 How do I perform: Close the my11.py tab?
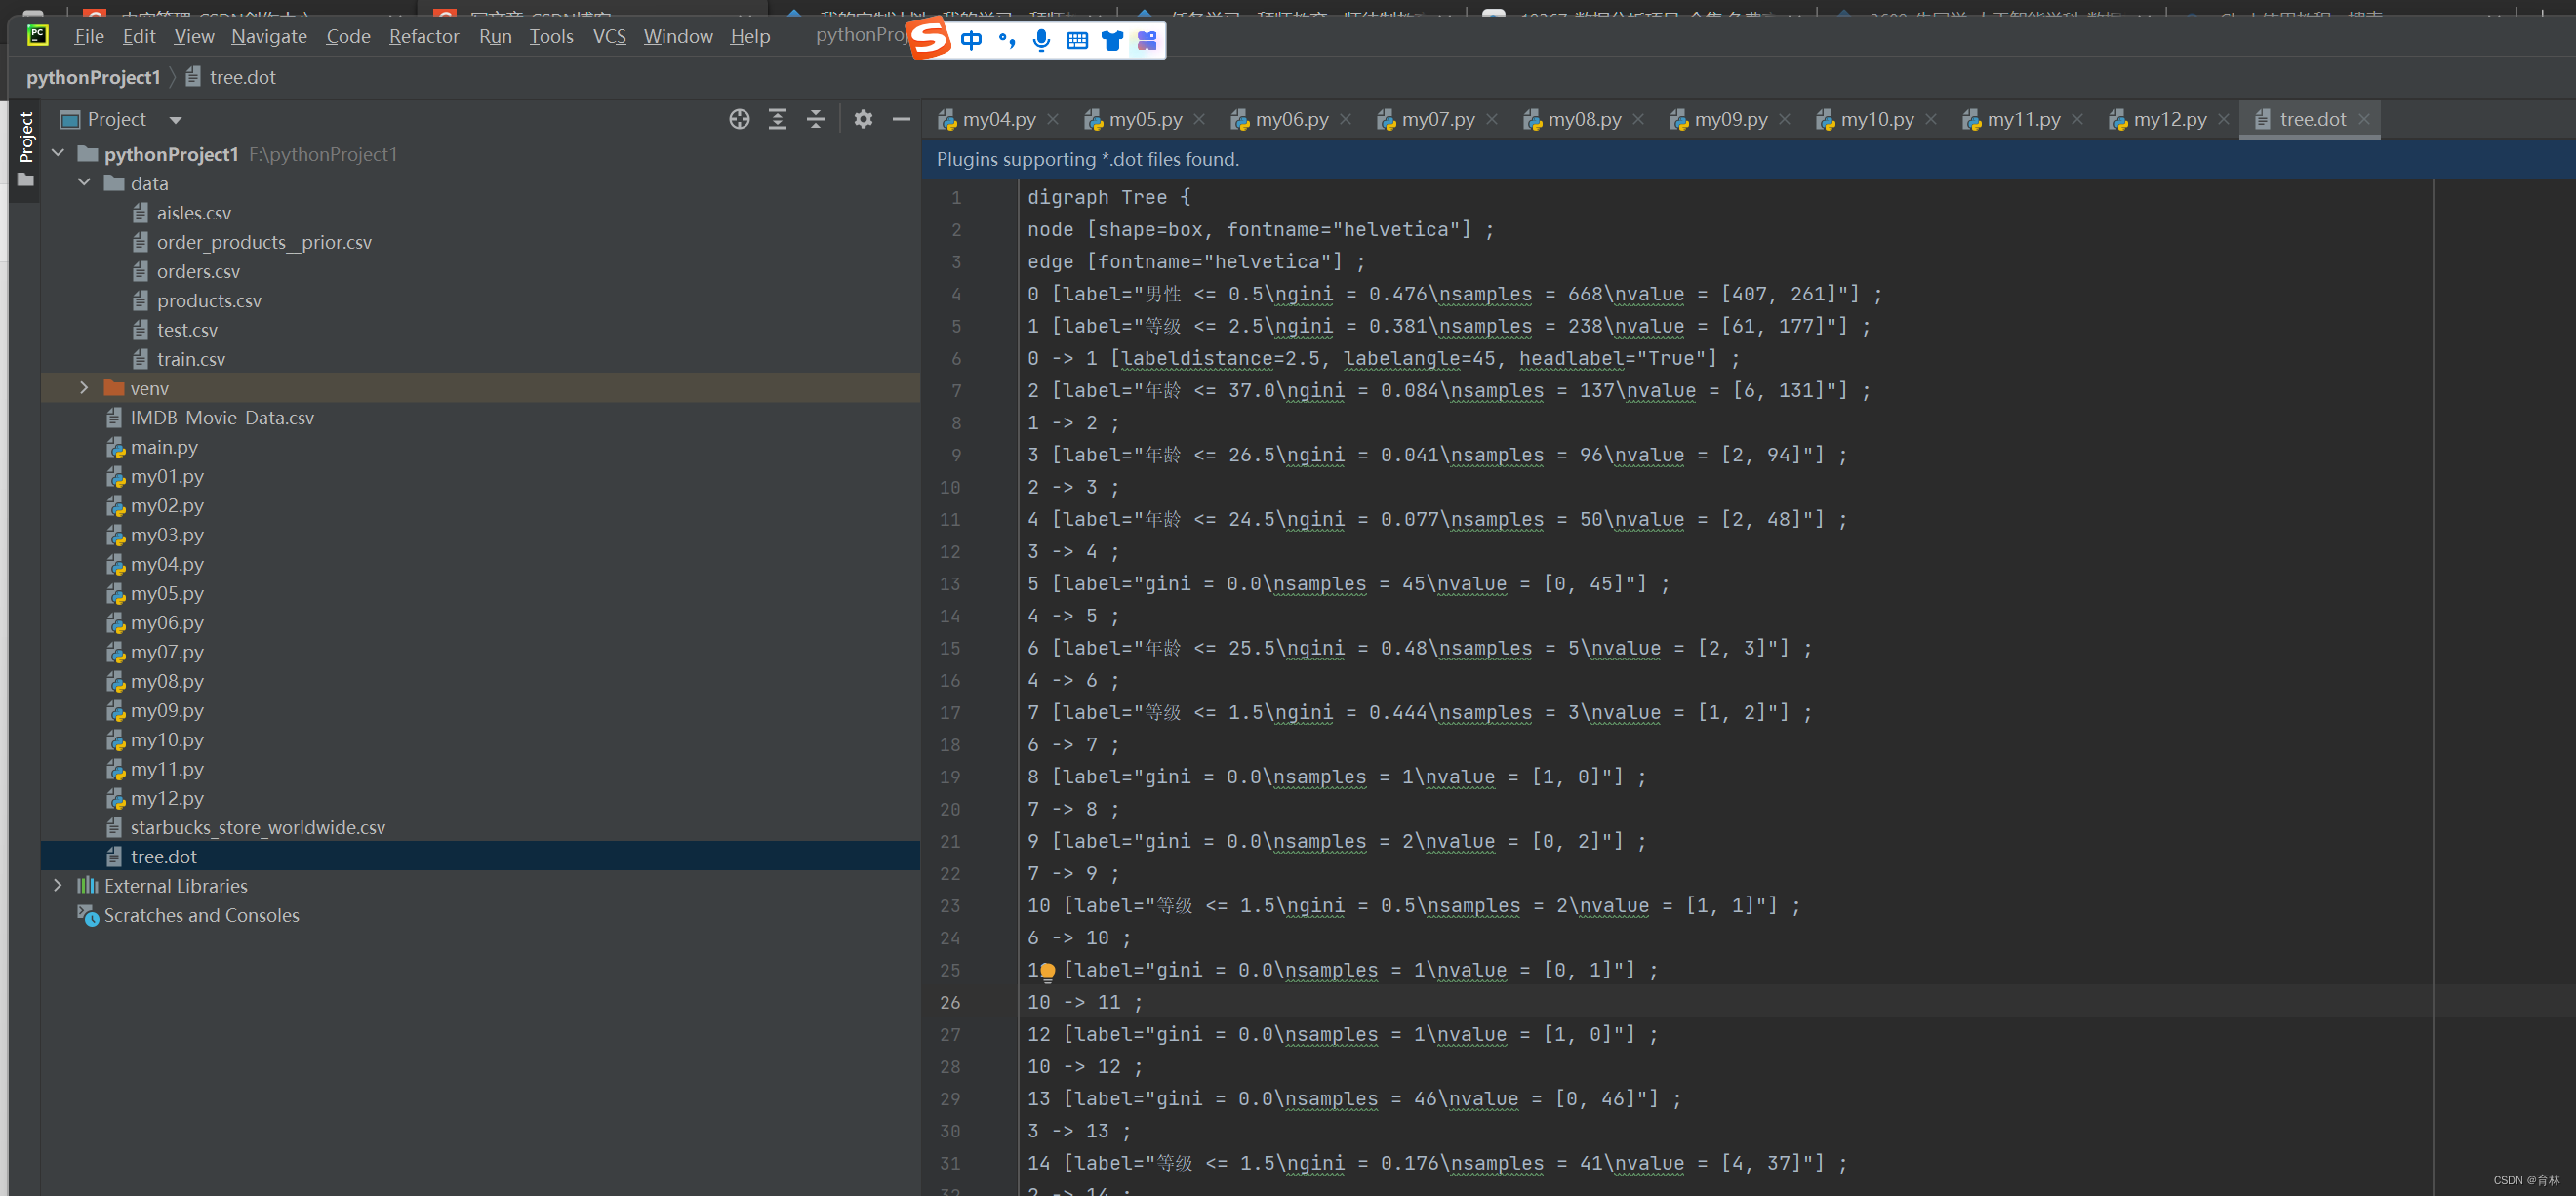tap(2077, 120)
